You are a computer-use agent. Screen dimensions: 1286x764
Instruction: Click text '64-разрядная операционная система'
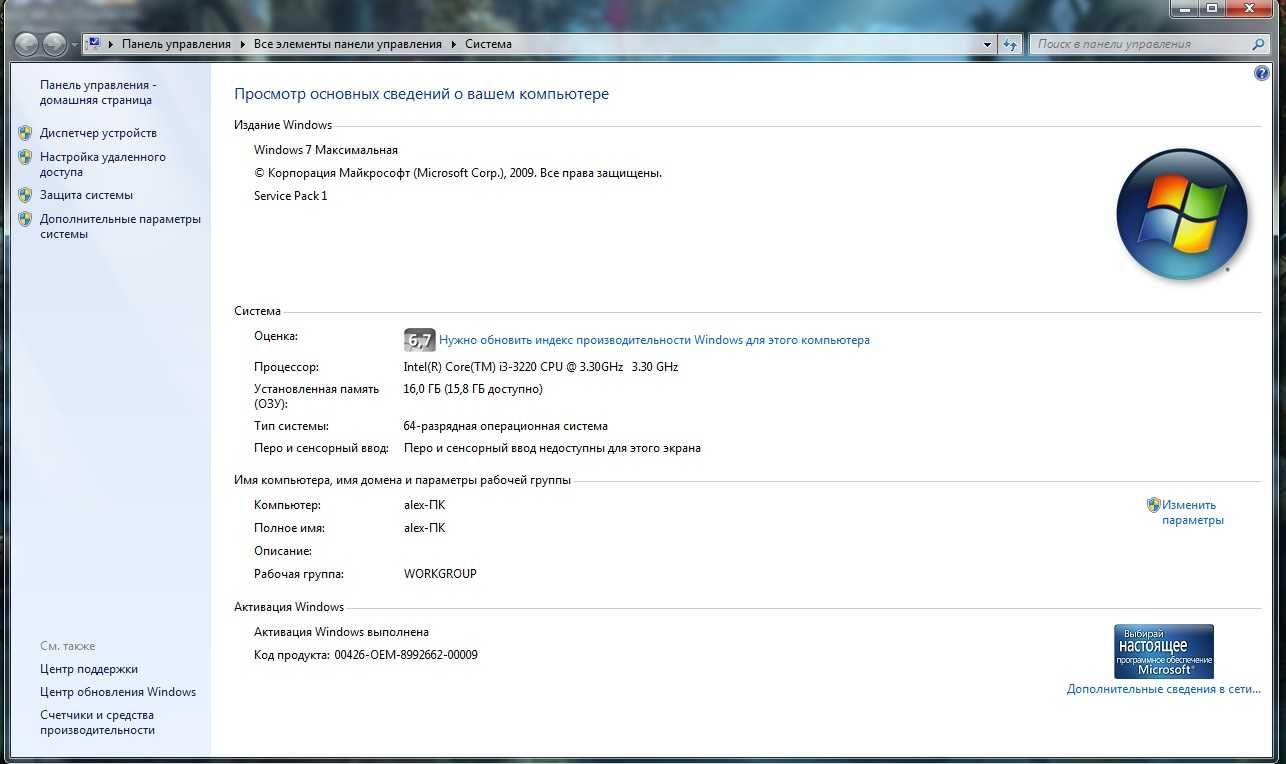[506, 426]
